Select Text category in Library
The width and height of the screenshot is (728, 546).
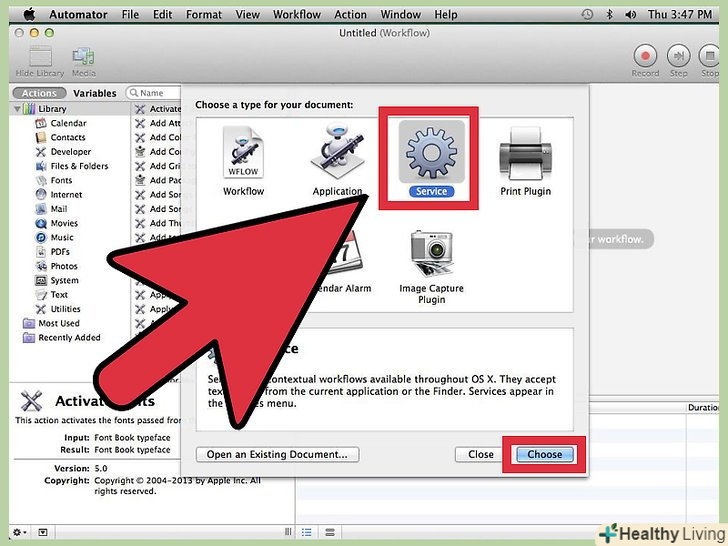tap(59, 295)
